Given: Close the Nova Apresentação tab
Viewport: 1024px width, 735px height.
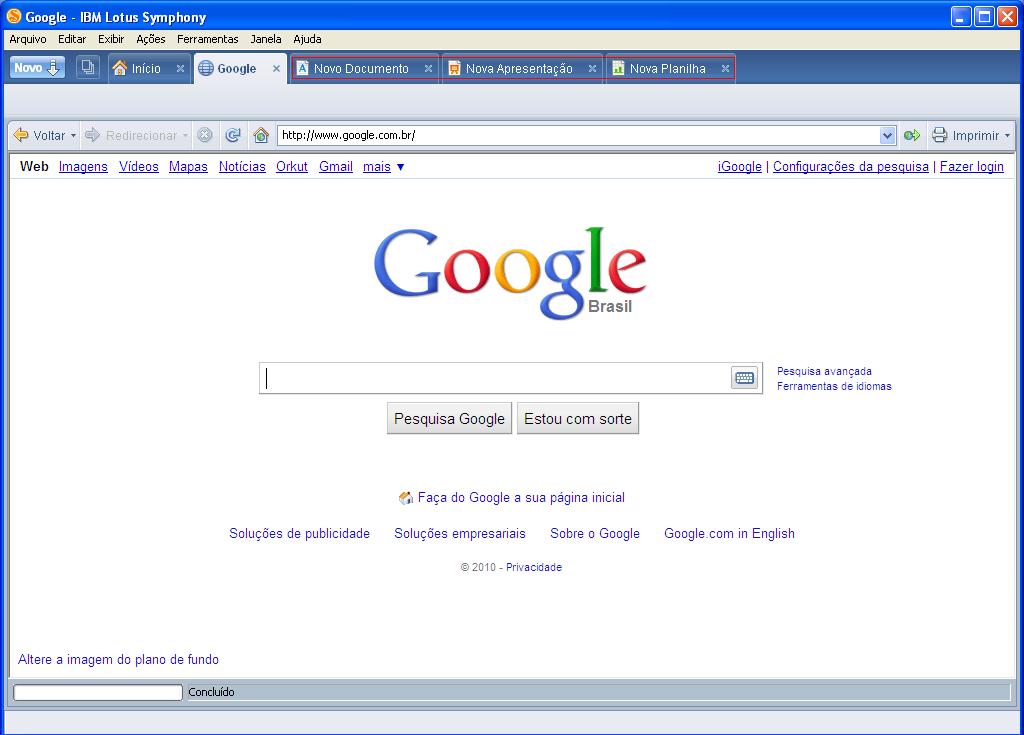Looking at the screenshot, I should pyautogui.click(x=592, y=68).
